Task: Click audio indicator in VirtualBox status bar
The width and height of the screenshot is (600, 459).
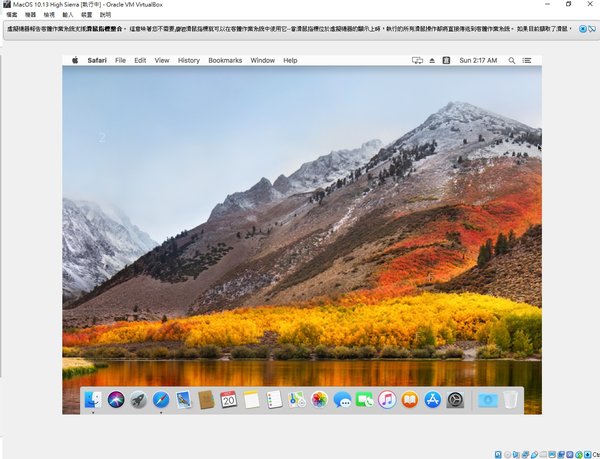Action: (x=515, y=454)
